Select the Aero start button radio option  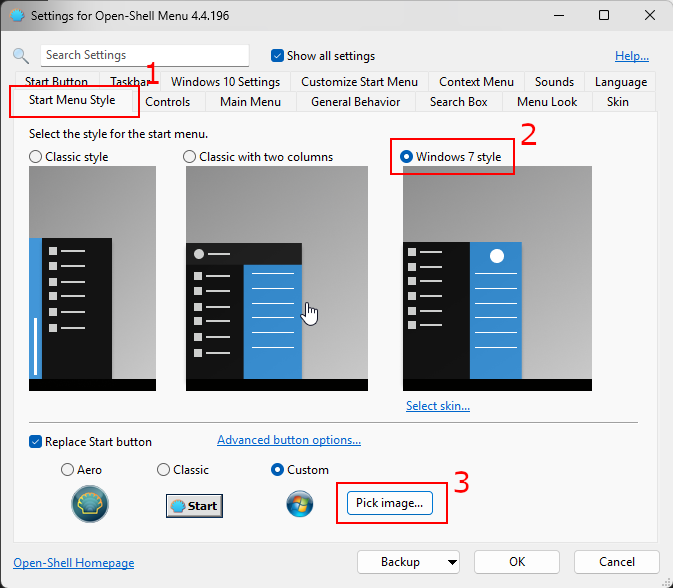(x=67, y=470)
